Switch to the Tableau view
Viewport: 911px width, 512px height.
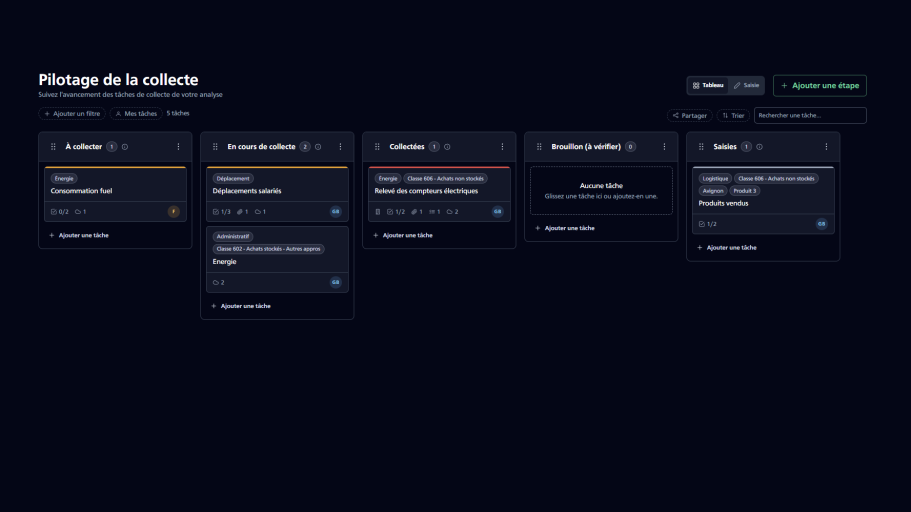(708, 85)
